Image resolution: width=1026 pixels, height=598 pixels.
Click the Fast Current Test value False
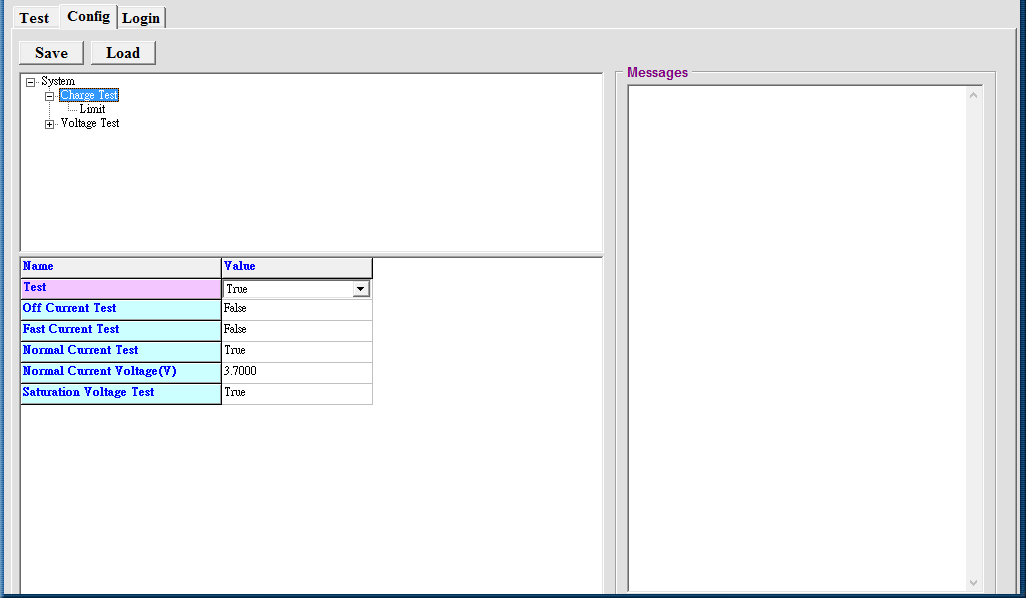click(297, 330)
